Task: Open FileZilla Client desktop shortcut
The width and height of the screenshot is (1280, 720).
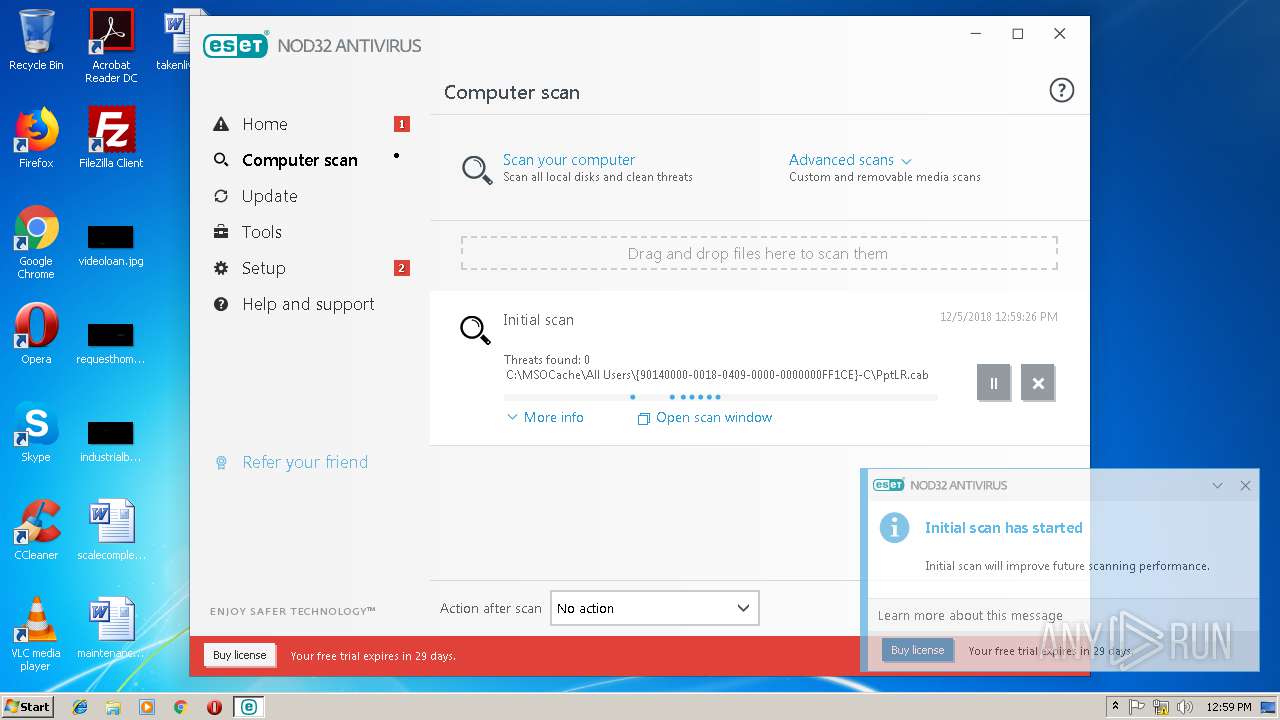Action: pyautogui.click(x=111, y=139)
